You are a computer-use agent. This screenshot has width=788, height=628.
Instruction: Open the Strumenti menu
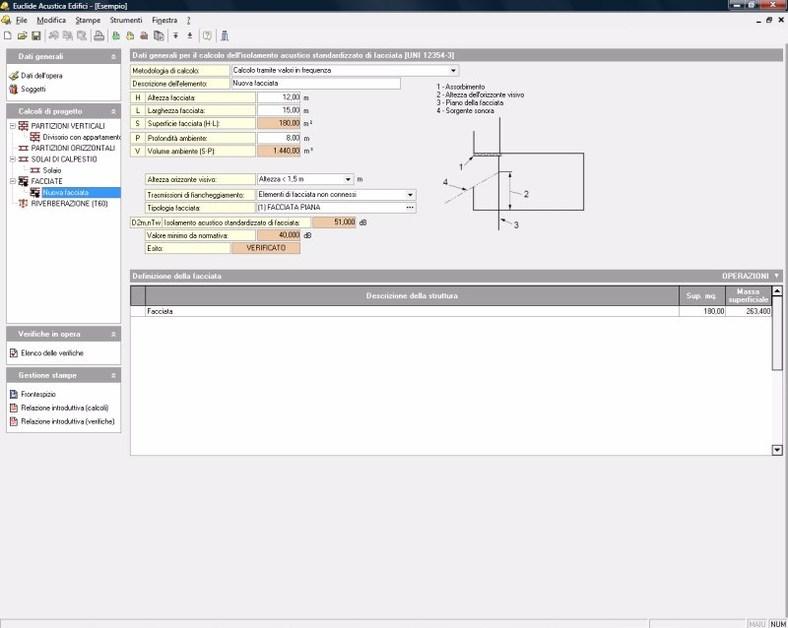pos(126,20)
